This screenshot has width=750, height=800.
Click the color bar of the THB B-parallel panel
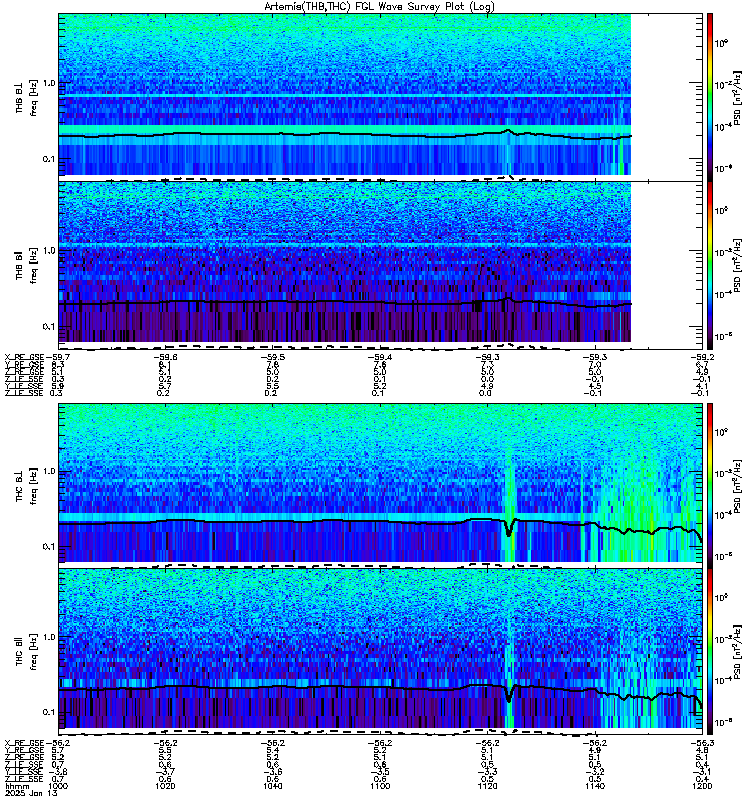coord(710,265)
